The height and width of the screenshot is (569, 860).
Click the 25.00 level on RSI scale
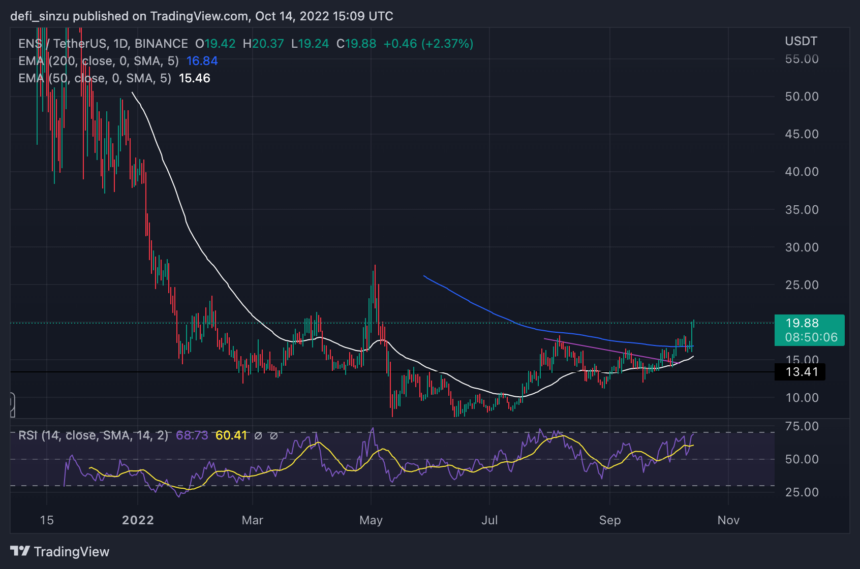802,492
